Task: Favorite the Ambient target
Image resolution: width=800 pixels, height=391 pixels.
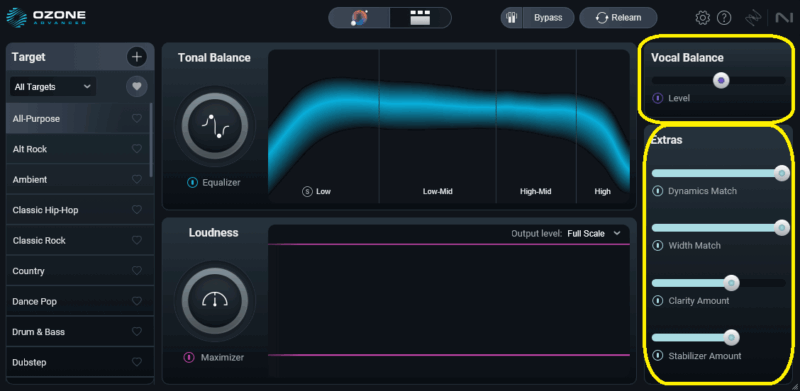Action: [x=137, y=180]
